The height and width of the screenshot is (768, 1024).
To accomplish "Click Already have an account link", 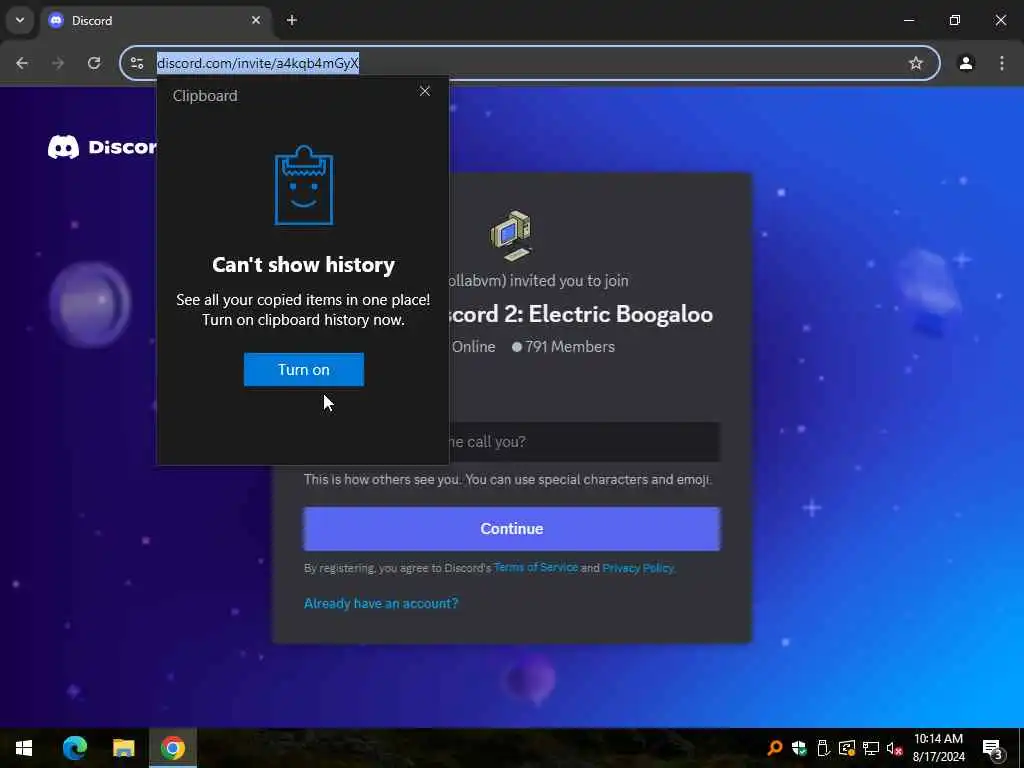I will pos(381,603).
